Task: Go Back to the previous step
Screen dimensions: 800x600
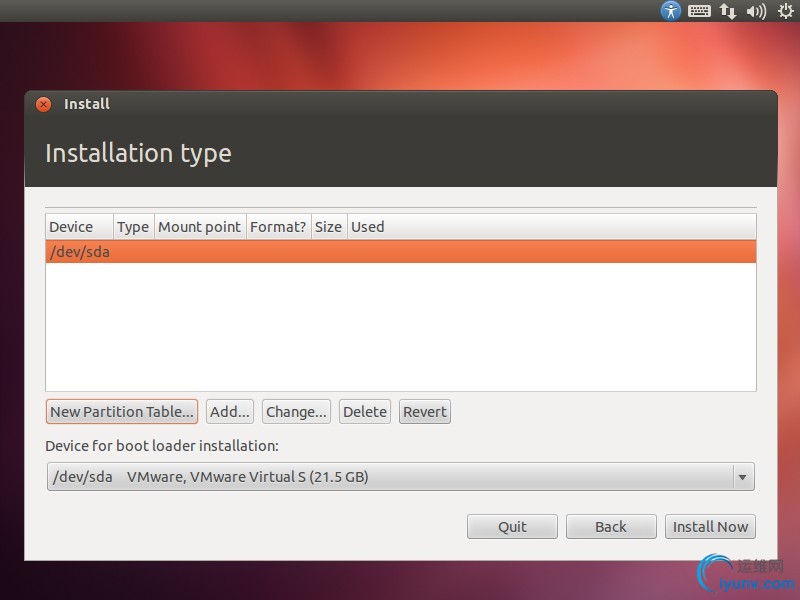Action: click(x=611, y=527)
